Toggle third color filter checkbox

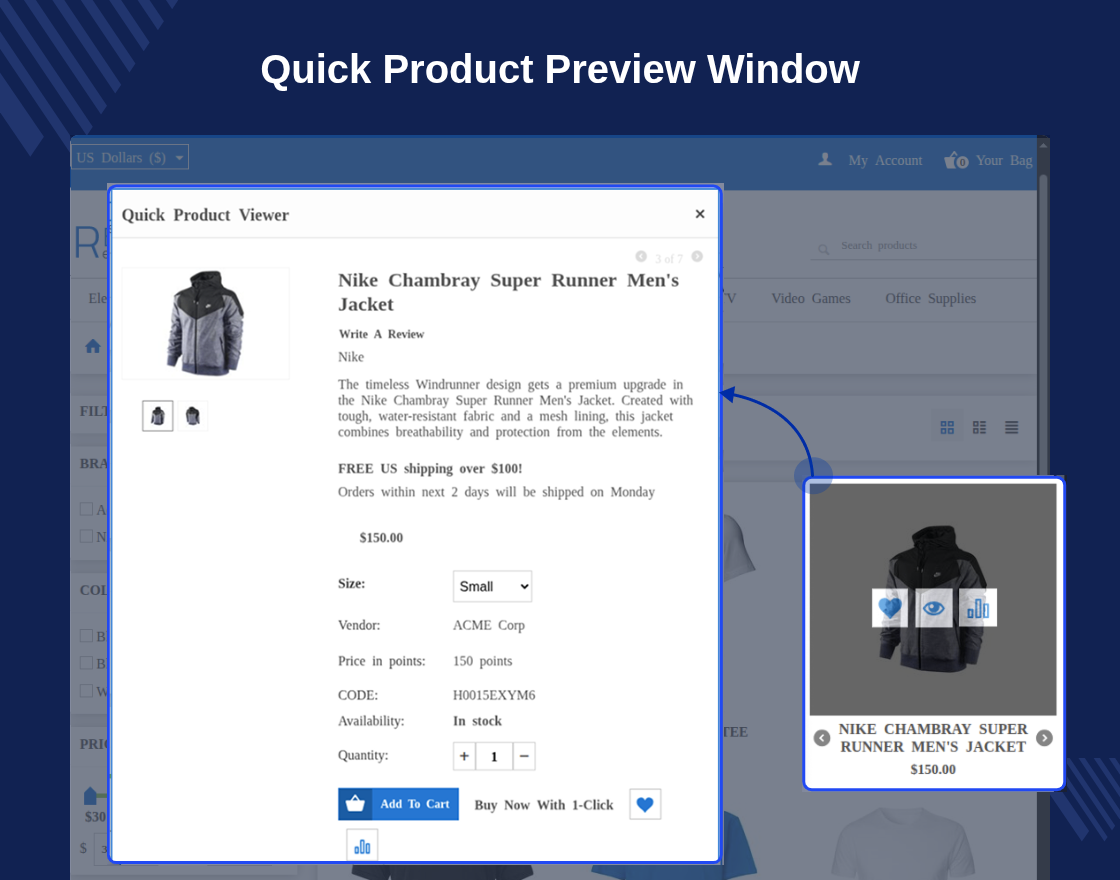tap(86, 691)
